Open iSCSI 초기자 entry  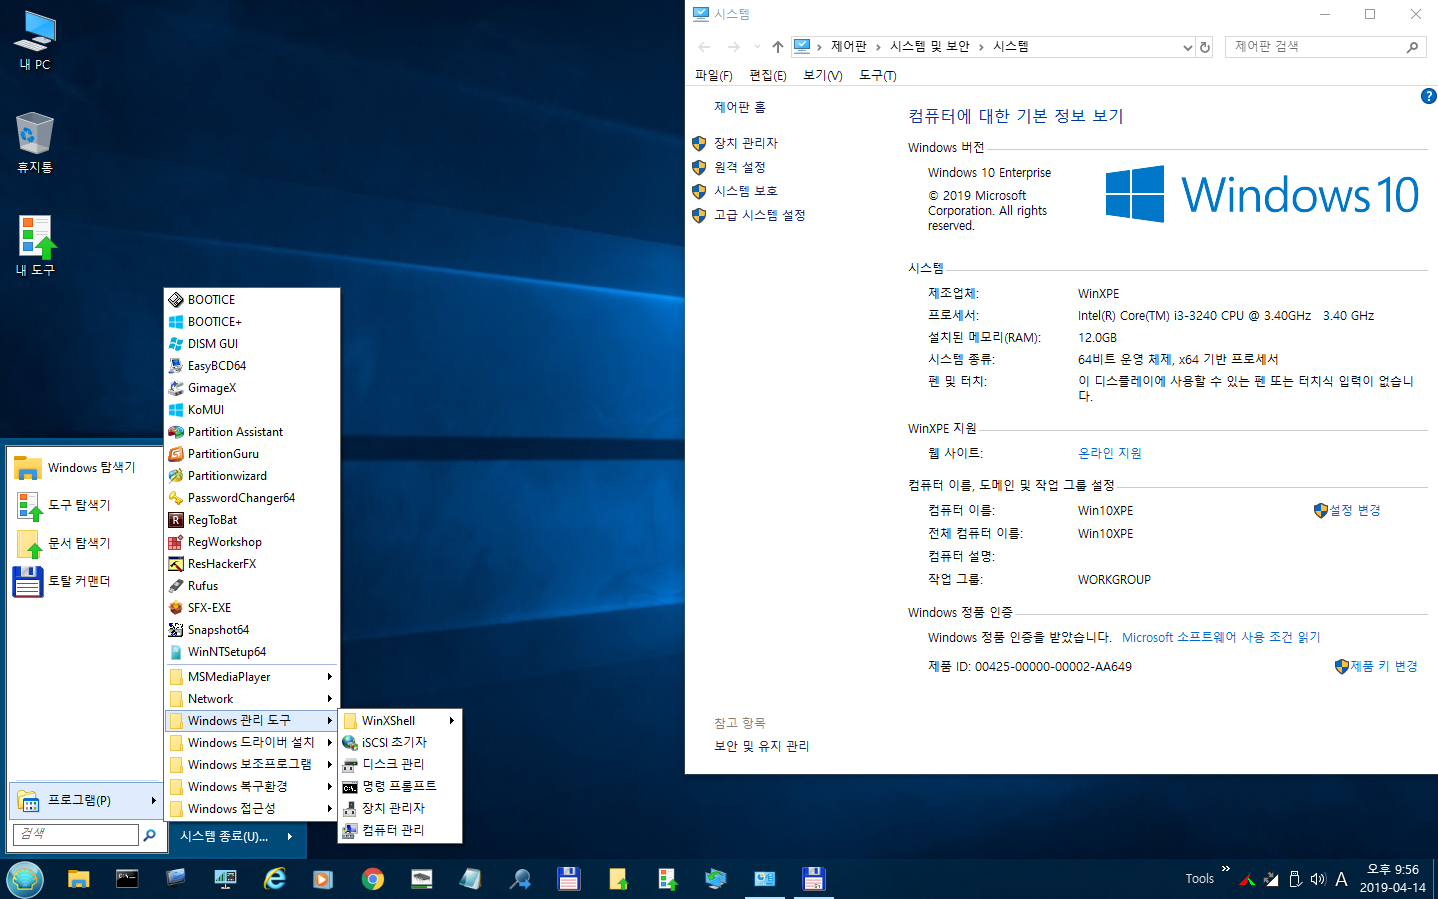(x=400, y=742)
